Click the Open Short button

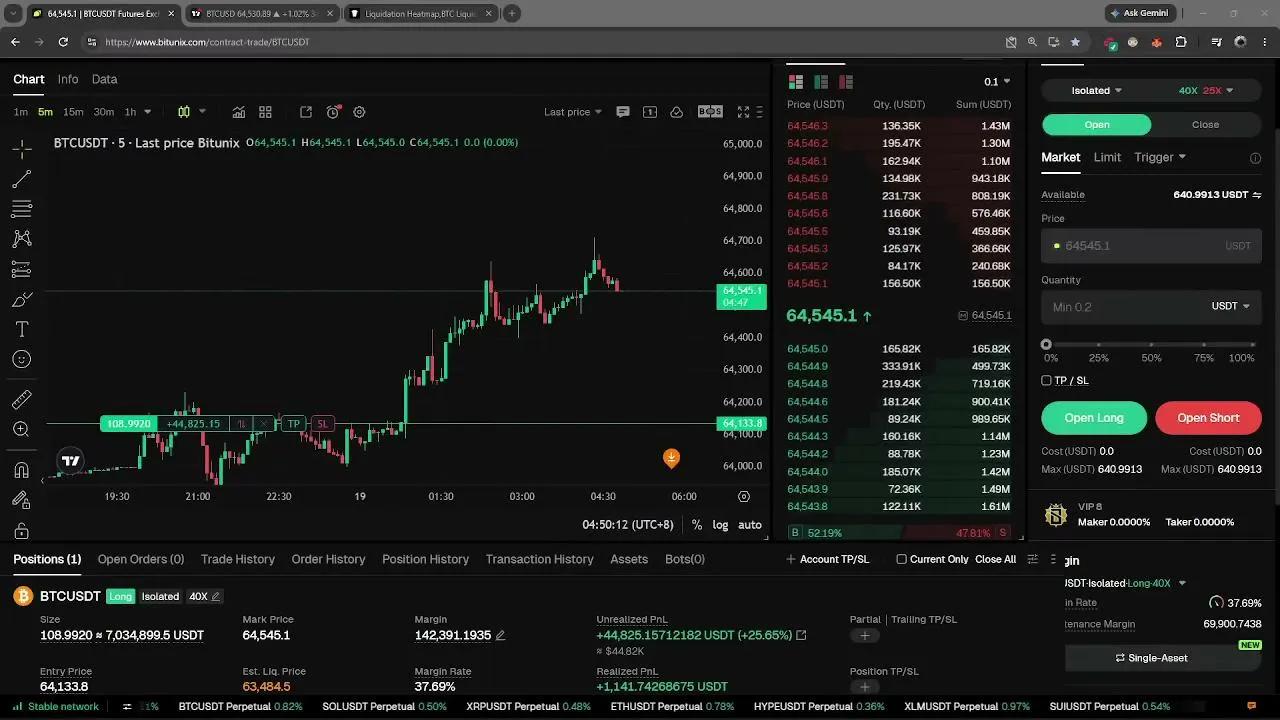pyautogui.click(x=1208, y=418)
